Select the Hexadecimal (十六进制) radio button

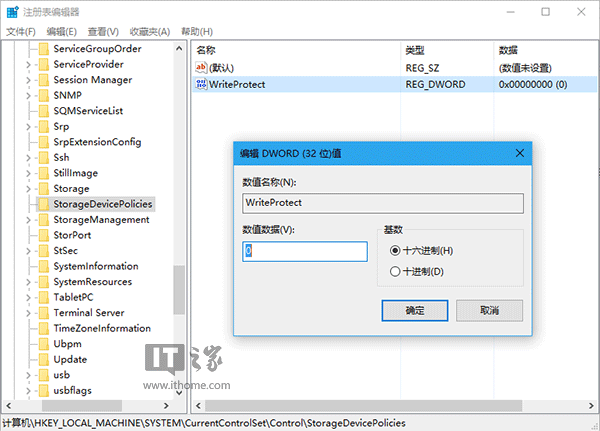pos(395,251)
